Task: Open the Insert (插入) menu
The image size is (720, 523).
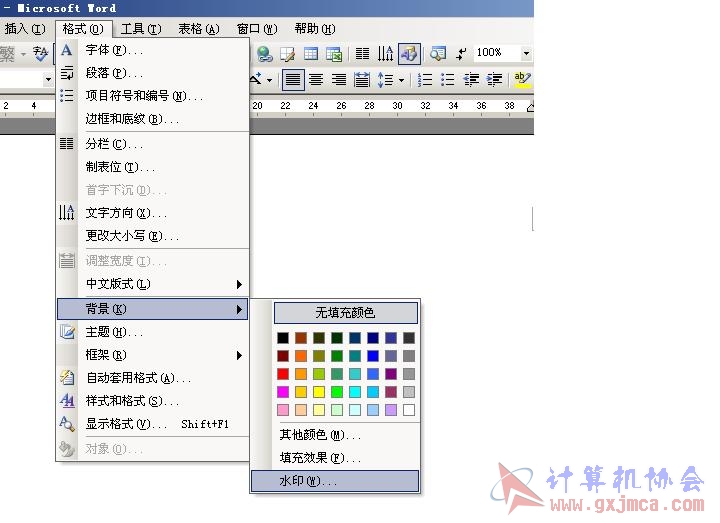Action: pos(25,29)
